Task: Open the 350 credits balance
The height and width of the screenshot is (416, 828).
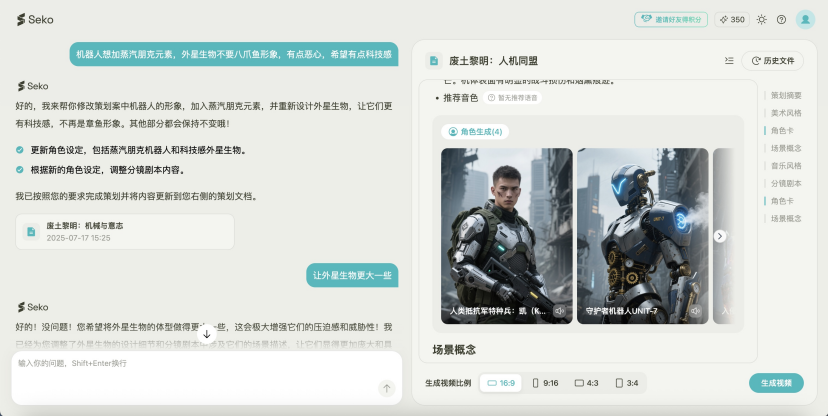Action: coord(732,20)
